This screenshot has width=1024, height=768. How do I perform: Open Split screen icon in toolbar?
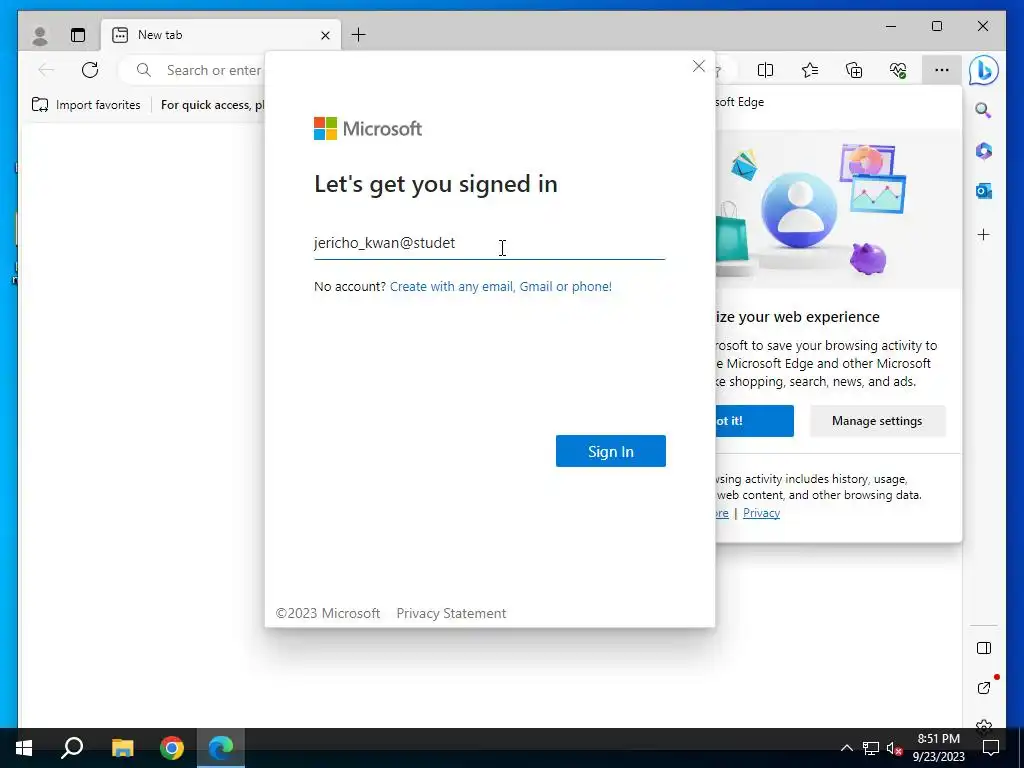[765, 70]
